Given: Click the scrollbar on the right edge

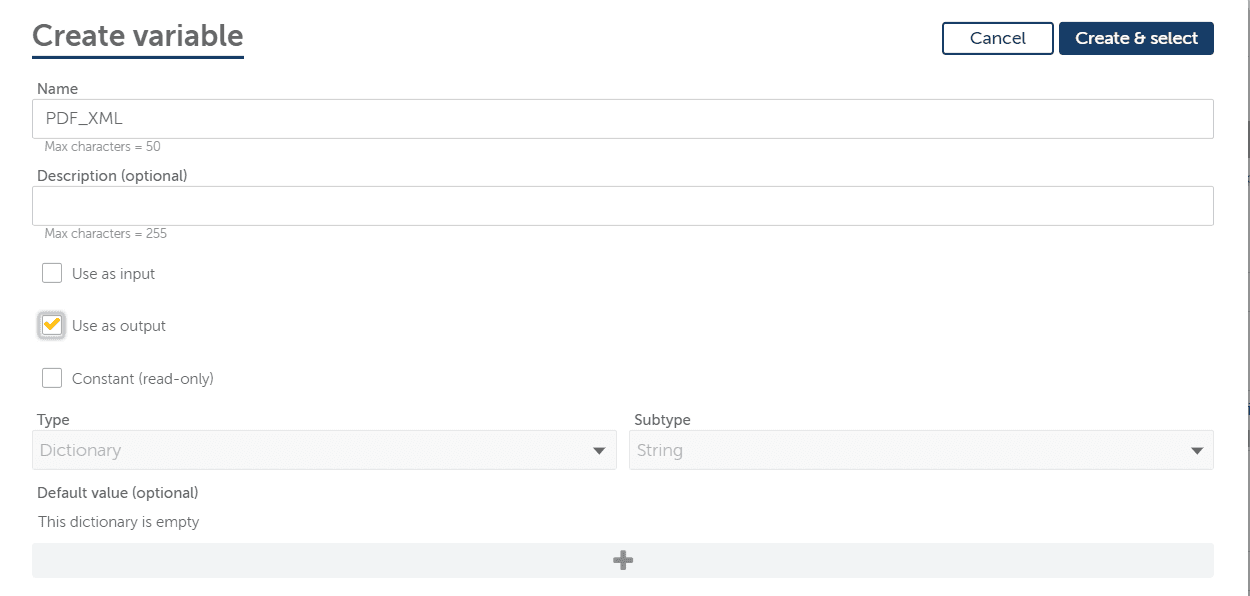Looking at the screenshot, I should 1245,300.
